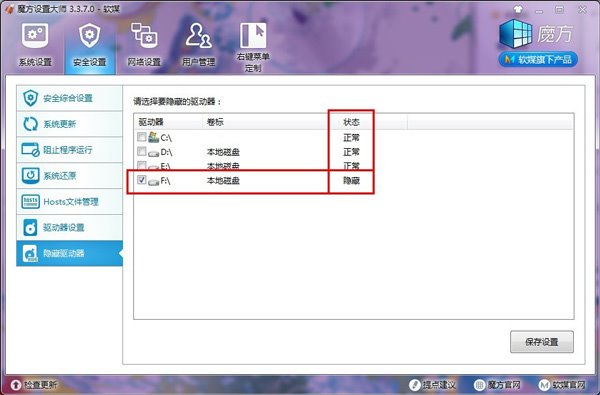Select the 安全设置 shield icon
Image resolution: width=600 pixels, height=395 pixels.
click(x=90, y=36)
